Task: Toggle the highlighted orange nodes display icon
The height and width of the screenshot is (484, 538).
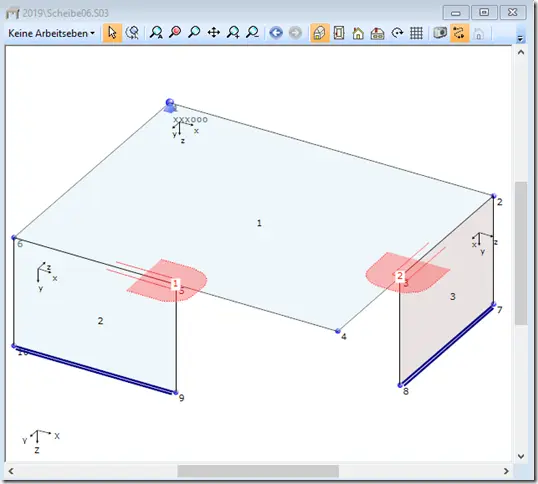Action: [x=459, y=33]
